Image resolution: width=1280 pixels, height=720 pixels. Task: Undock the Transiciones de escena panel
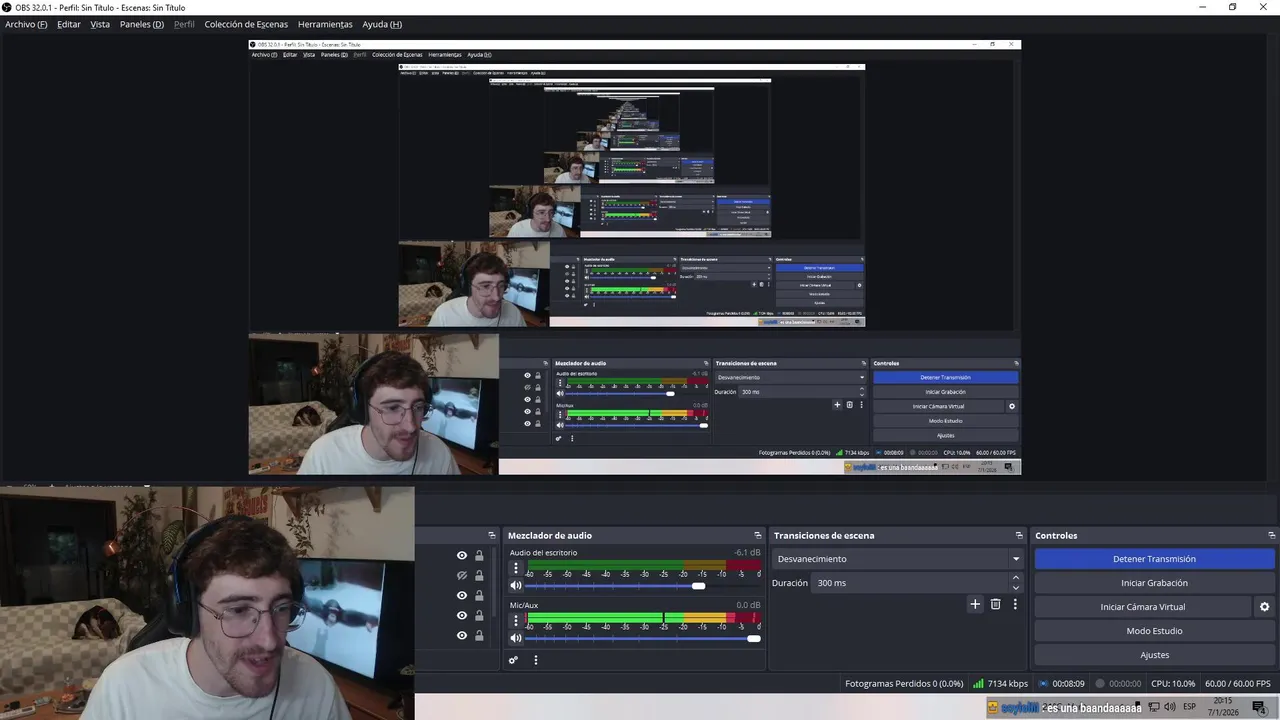[x=1019, y=536]
